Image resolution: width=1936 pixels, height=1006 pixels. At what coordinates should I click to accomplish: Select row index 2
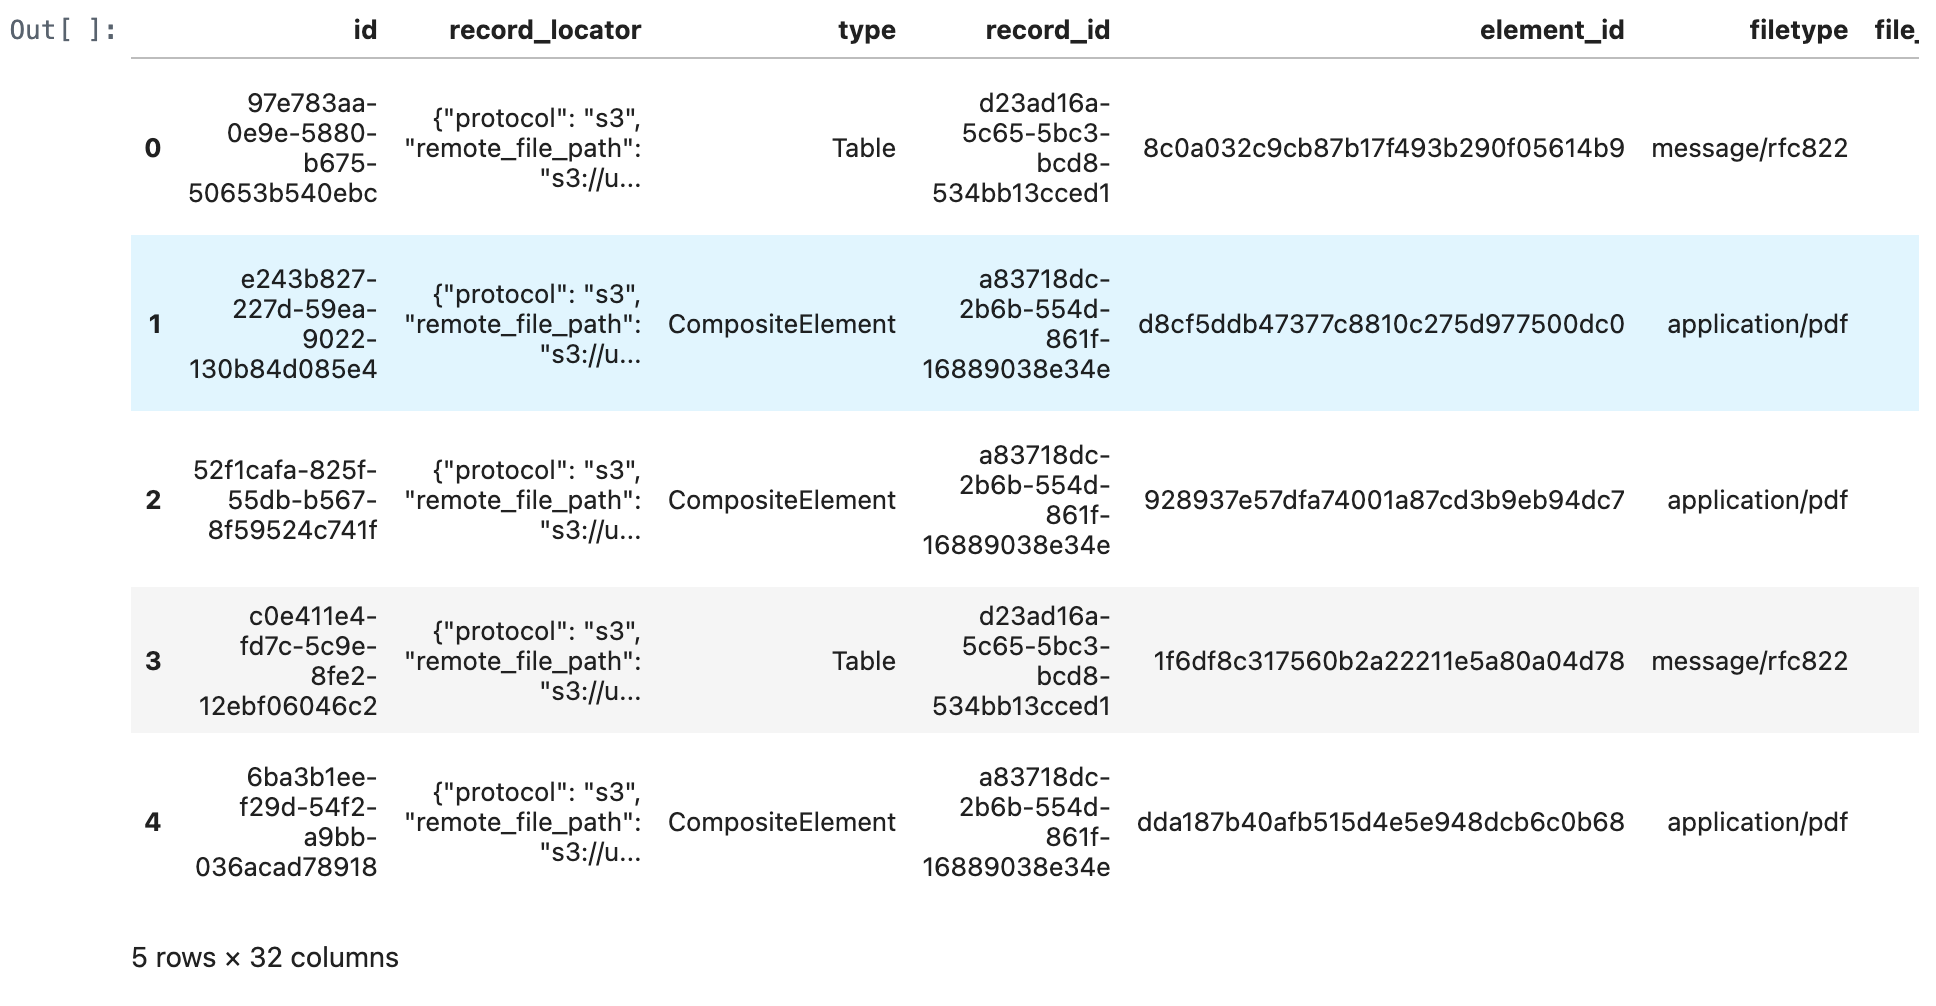pos(153,500)
